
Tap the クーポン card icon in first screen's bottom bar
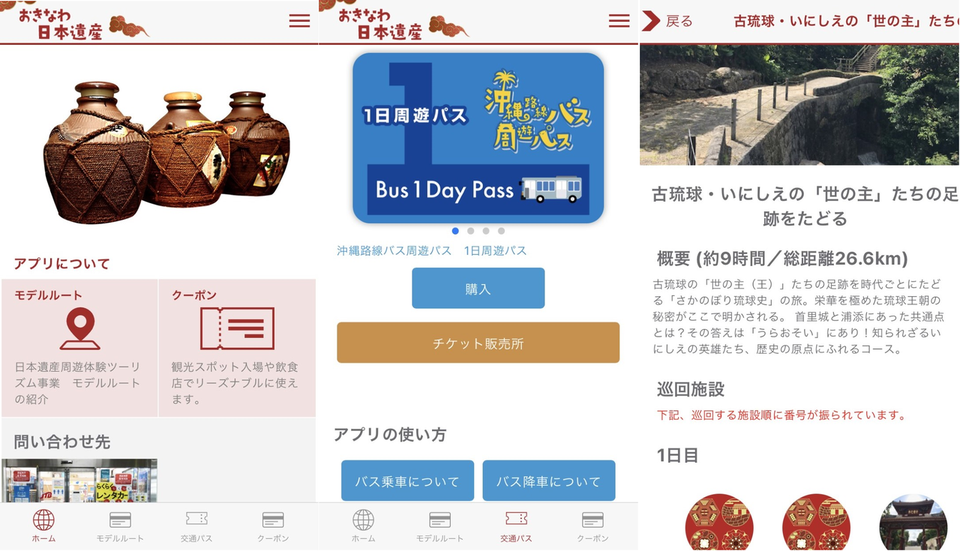point(272,520)
